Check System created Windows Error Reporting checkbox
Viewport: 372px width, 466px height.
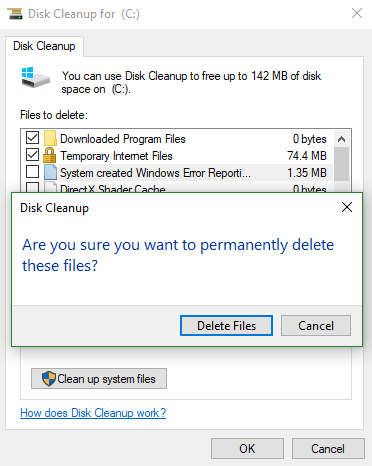[x=32, y=172]
